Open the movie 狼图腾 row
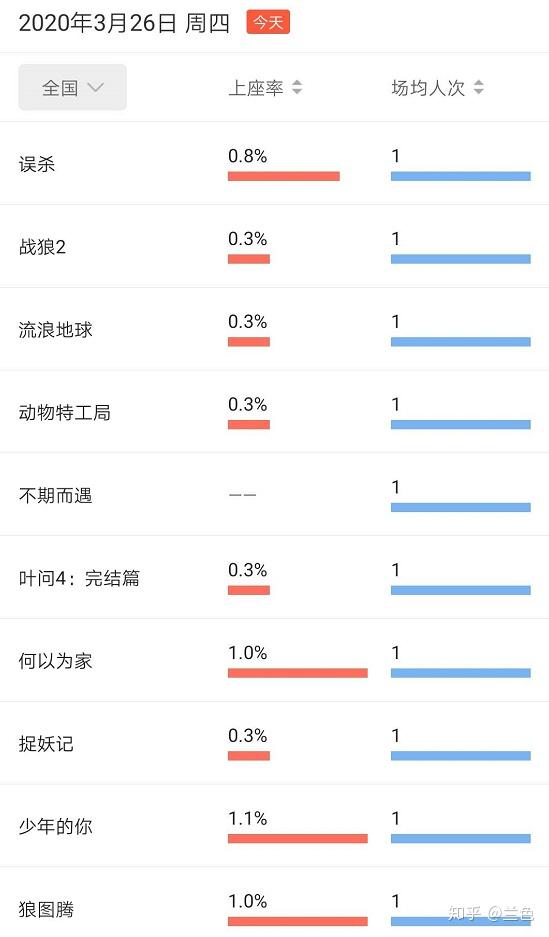549x937 pixels. (x=274, y=902)
